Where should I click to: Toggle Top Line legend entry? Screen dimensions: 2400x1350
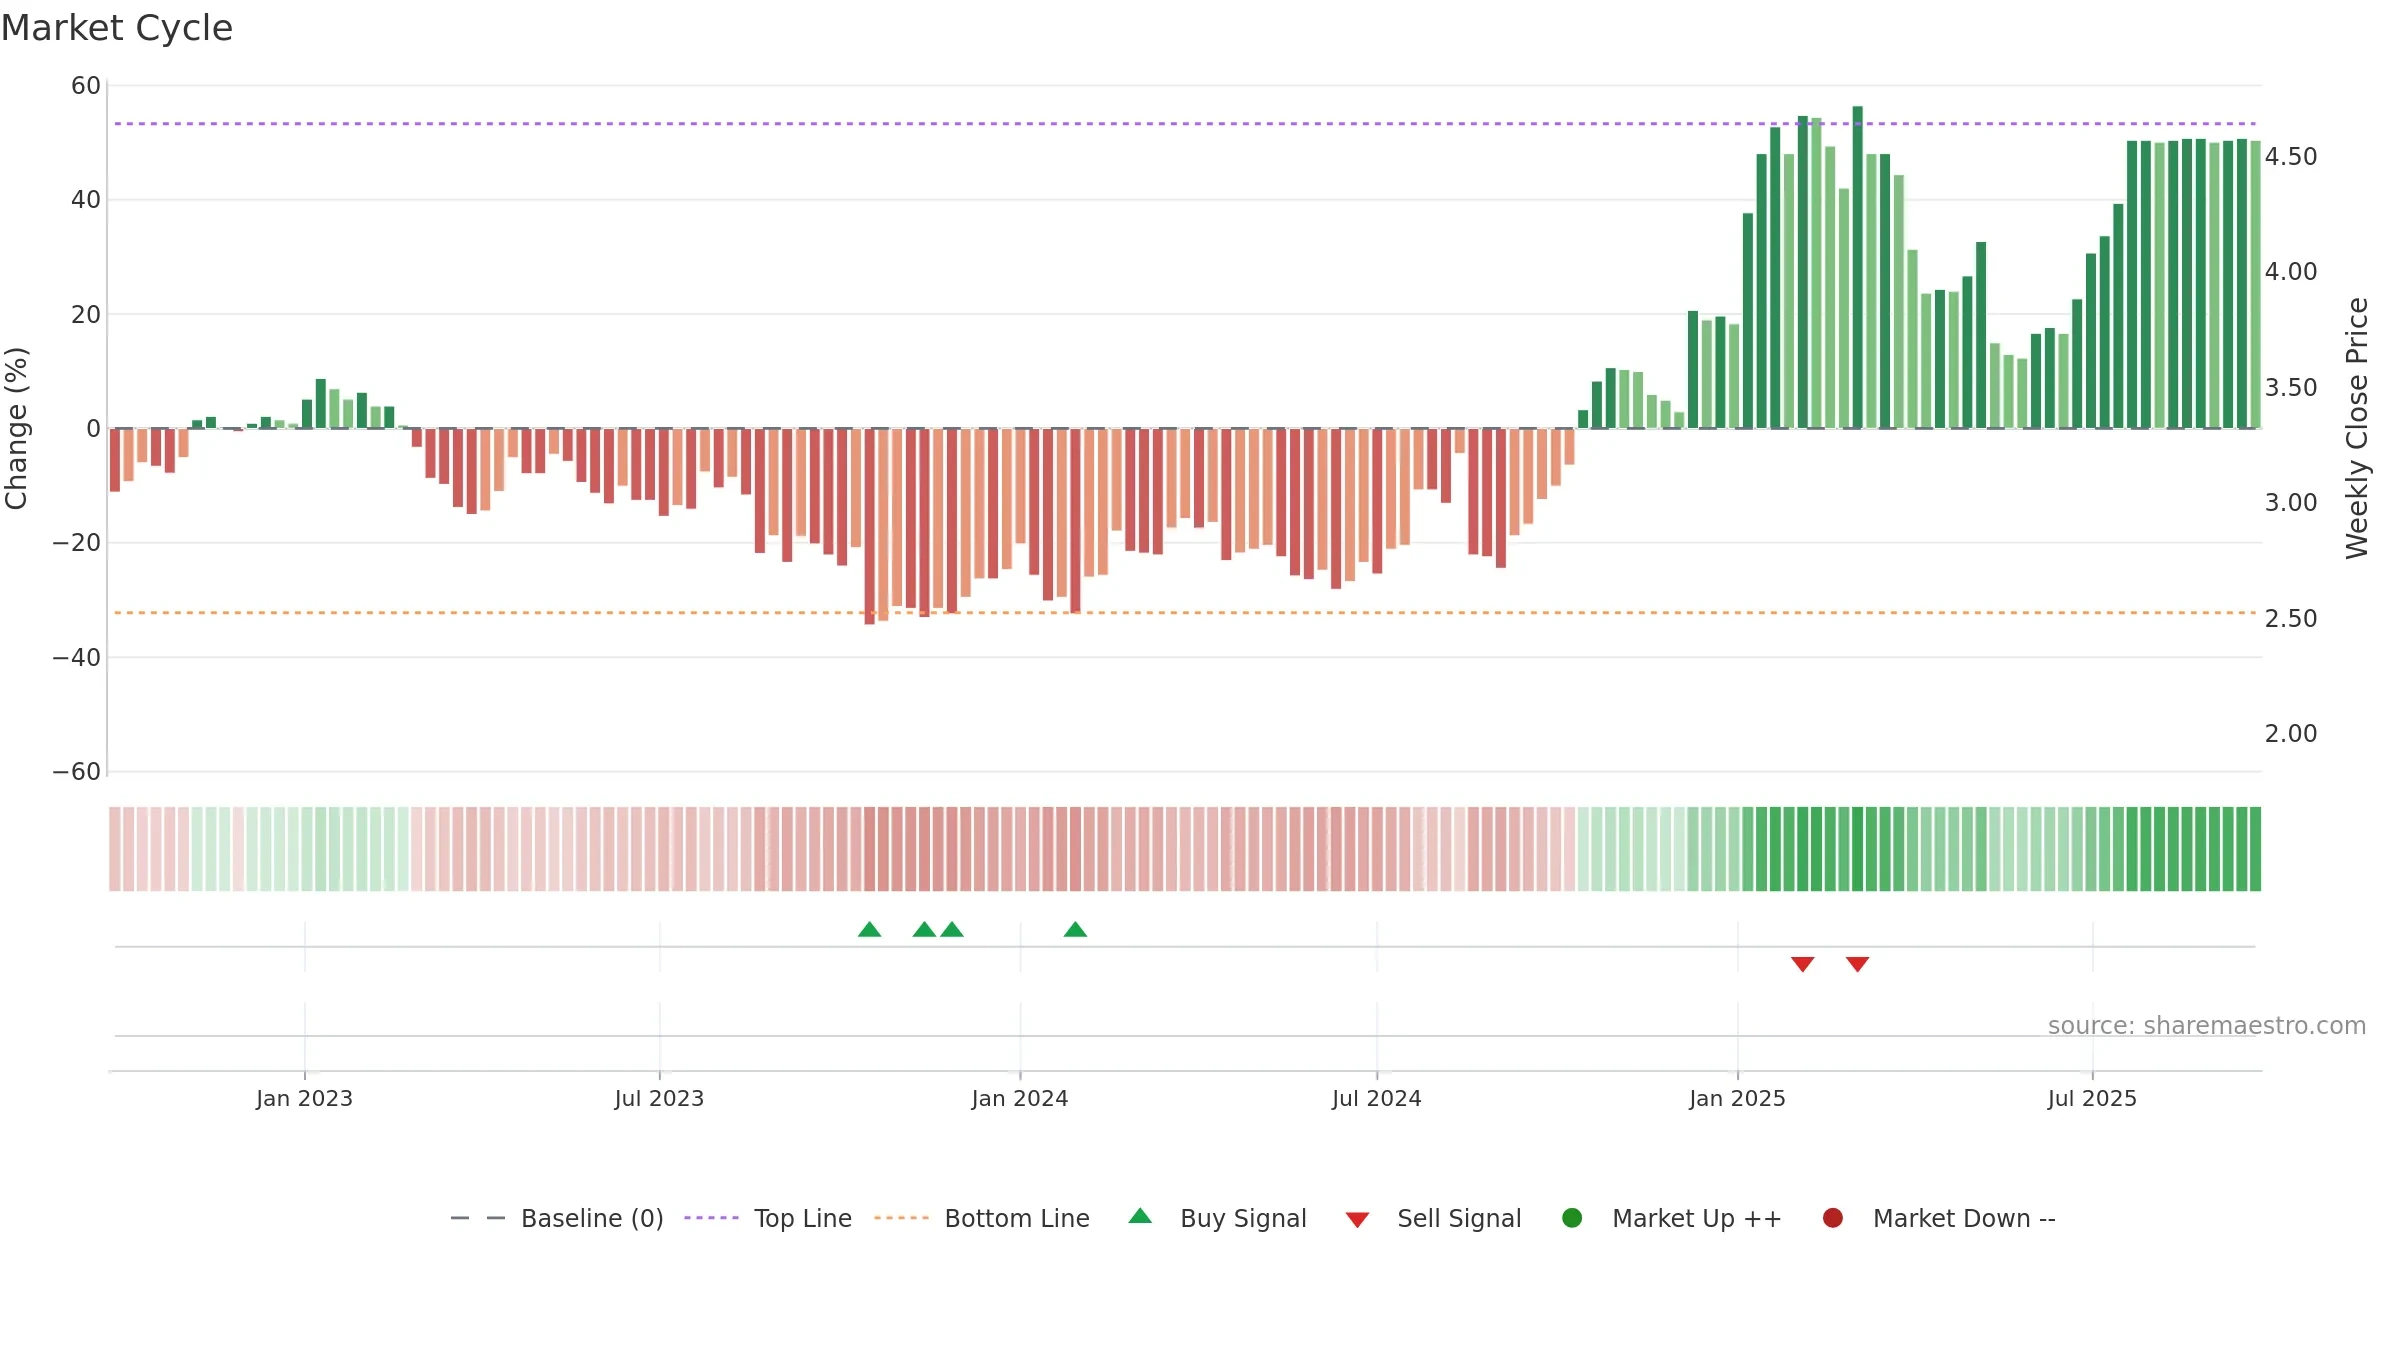pos(768,1218)
